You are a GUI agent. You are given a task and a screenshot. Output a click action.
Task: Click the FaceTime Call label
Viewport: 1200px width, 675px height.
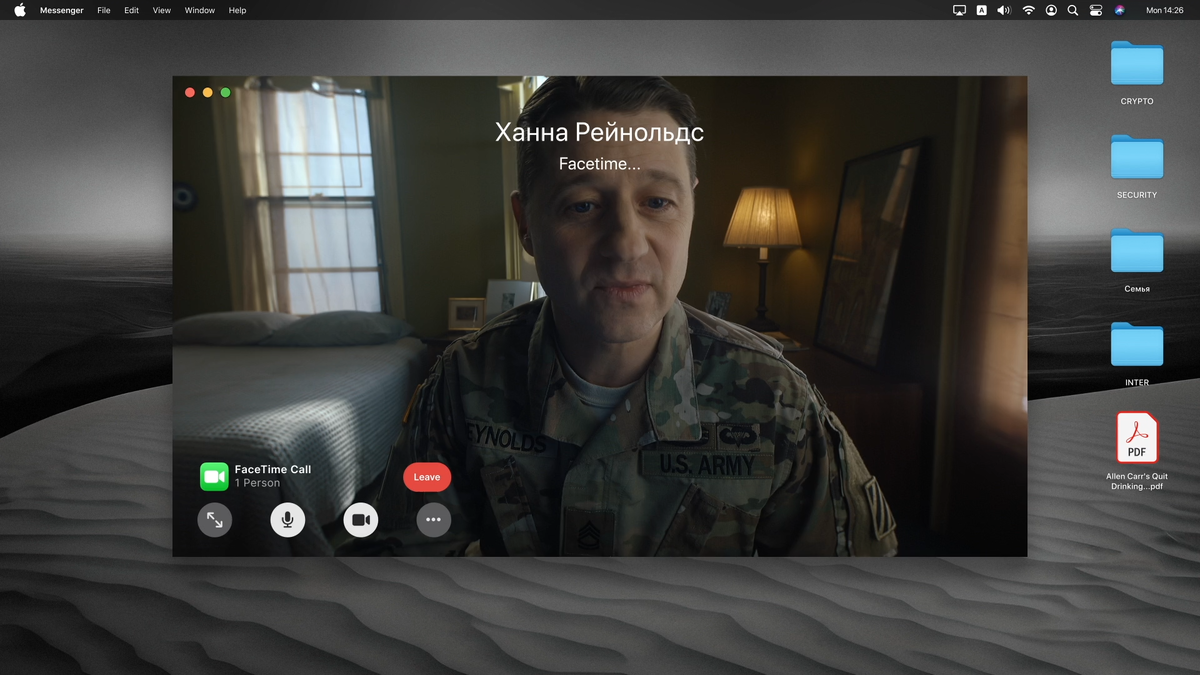tap(273, 469)
